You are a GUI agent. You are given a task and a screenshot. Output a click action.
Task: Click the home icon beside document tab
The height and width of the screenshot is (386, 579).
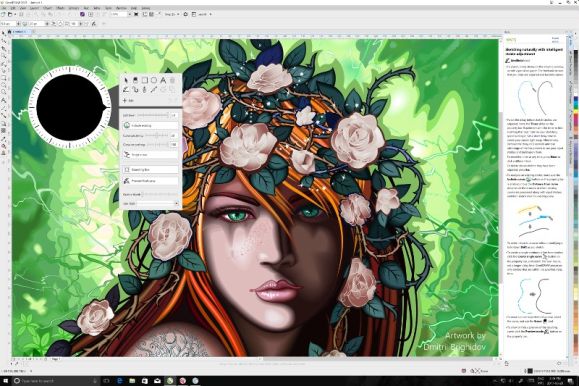click(x=10, y=32)
